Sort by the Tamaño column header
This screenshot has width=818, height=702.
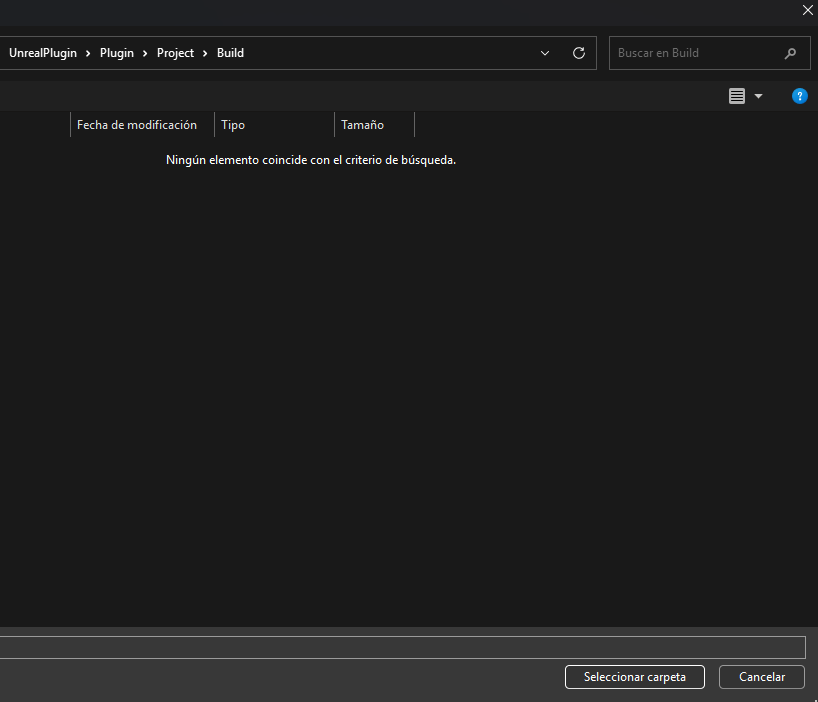click(362, 125)
